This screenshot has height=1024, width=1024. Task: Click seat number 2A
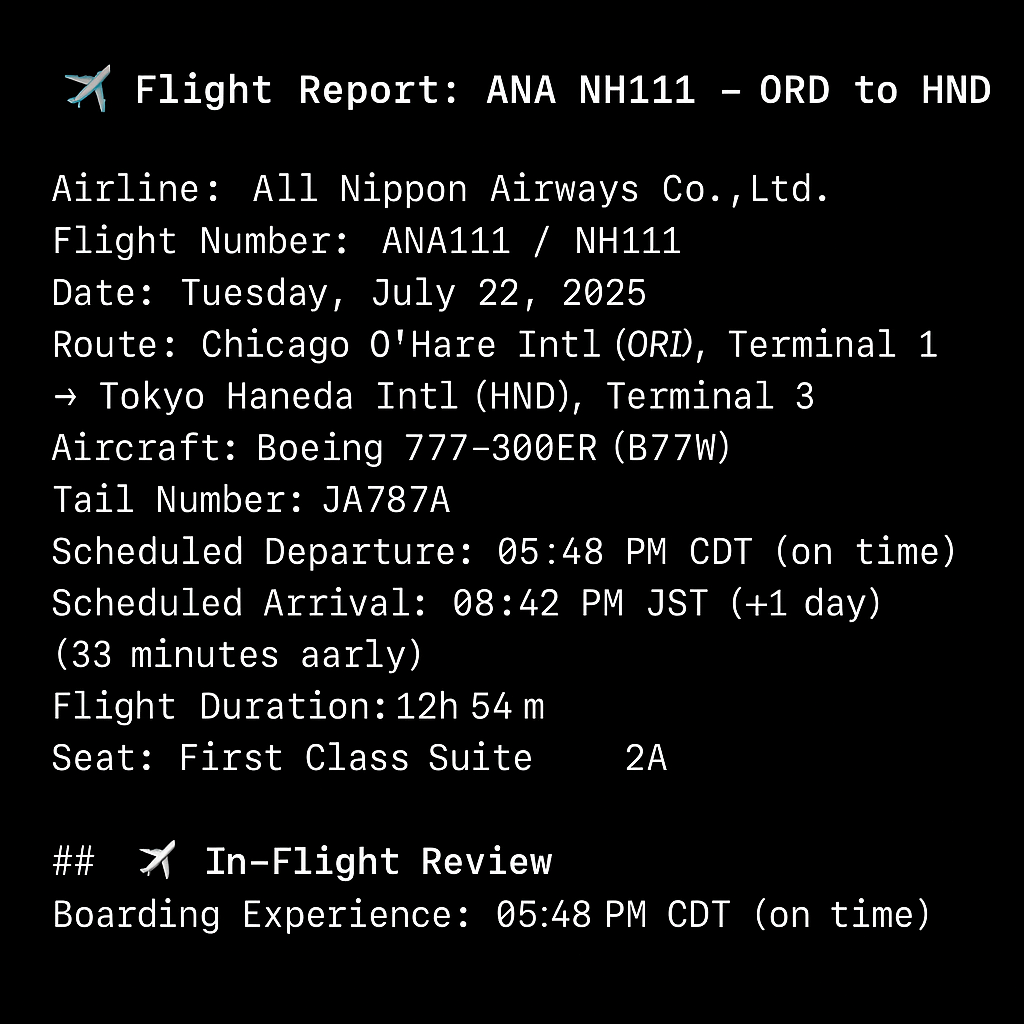[646, 758]
